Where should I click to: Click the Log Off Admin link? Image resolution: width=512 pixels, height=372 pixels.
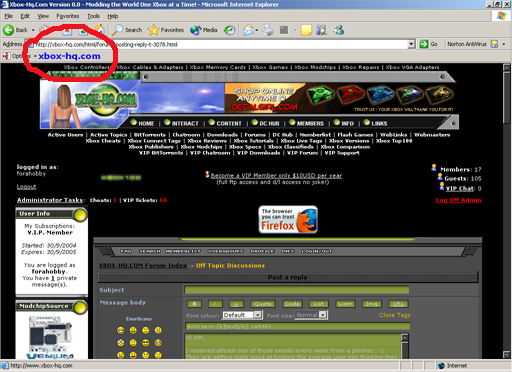(458, 200)
